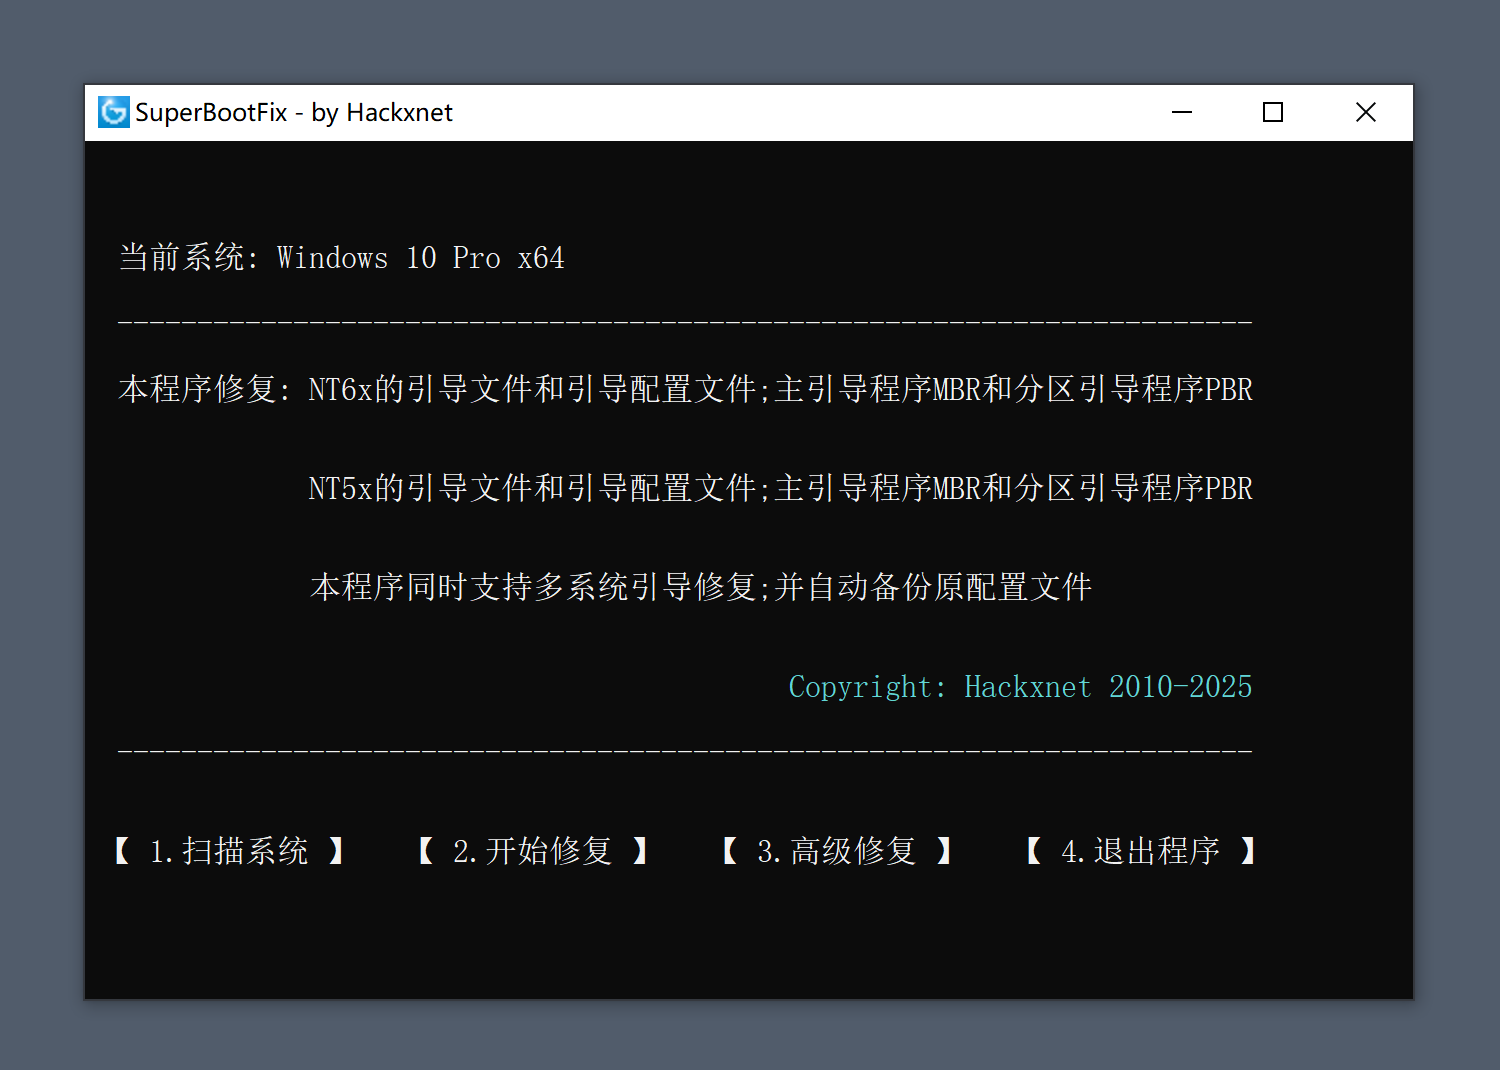The height and width of the screenshot is (1070, 1500).
Task: Select 4.退出程序 to exit the program
Action: pos(1140,851)
